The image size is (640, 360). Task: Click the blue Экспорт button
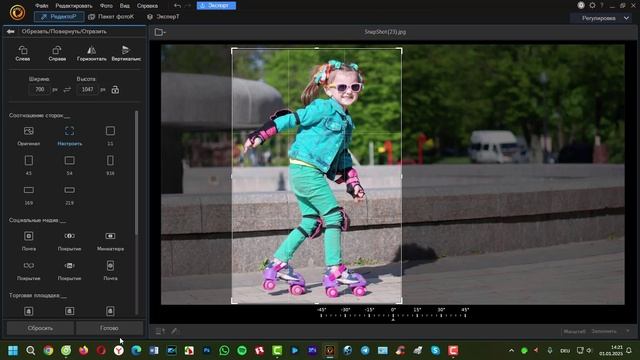coord(216,6)
